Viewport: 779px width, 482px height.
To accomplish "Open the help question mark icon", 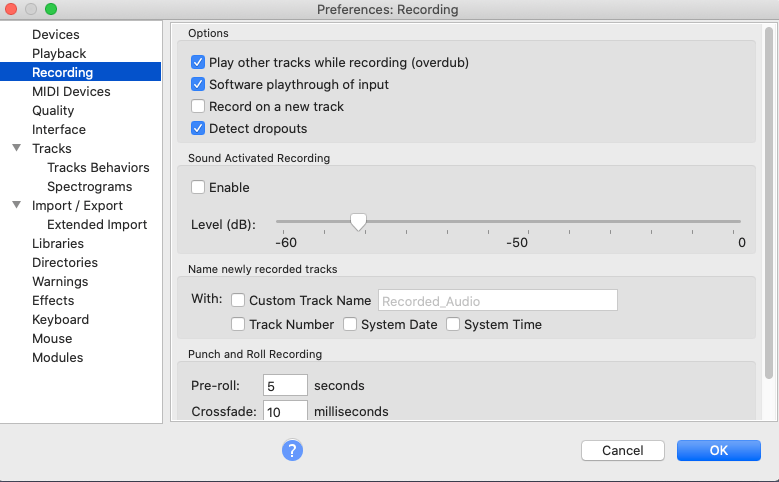I will 292,450.
